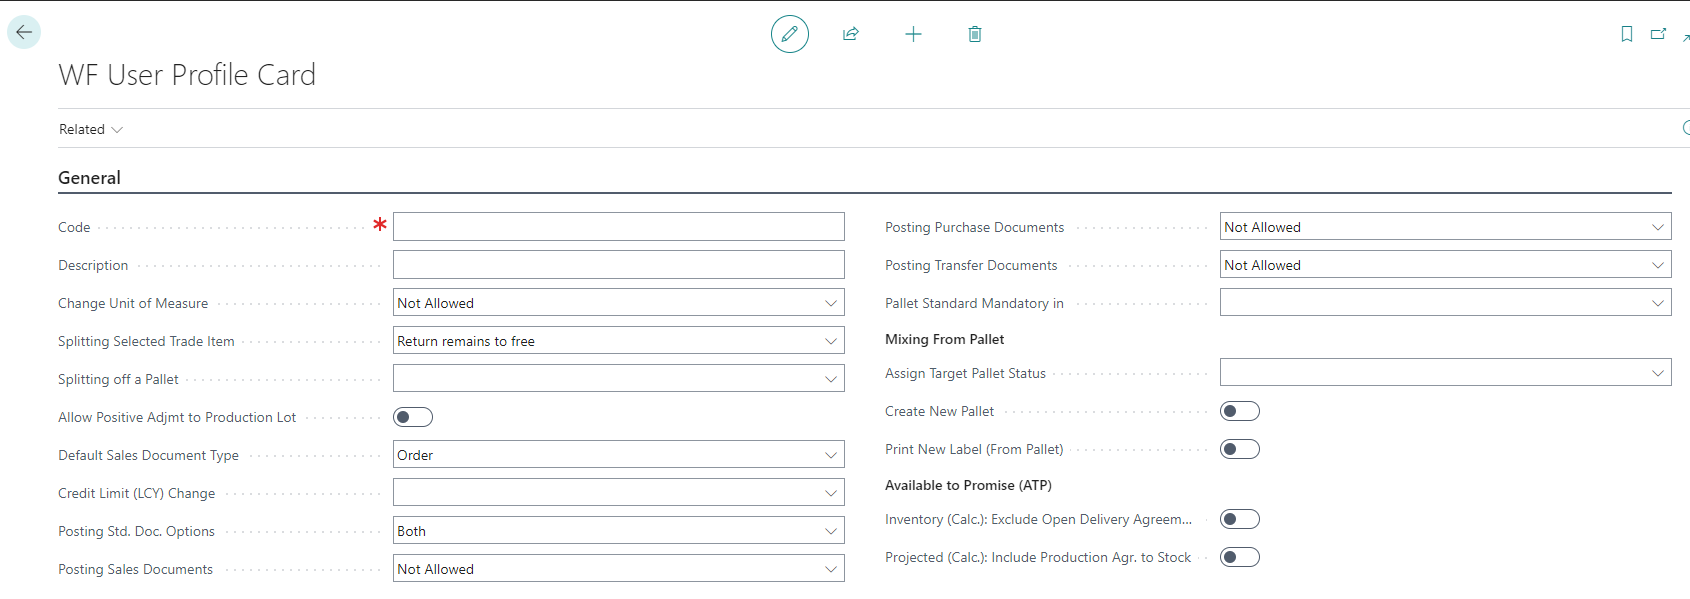
Task: Click into the Code input field
Action: 618,227
